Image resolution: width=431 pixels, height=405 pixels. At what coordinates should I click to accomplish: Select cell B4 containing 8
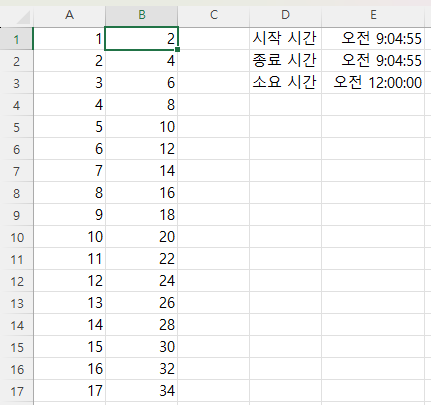point(142,105)
